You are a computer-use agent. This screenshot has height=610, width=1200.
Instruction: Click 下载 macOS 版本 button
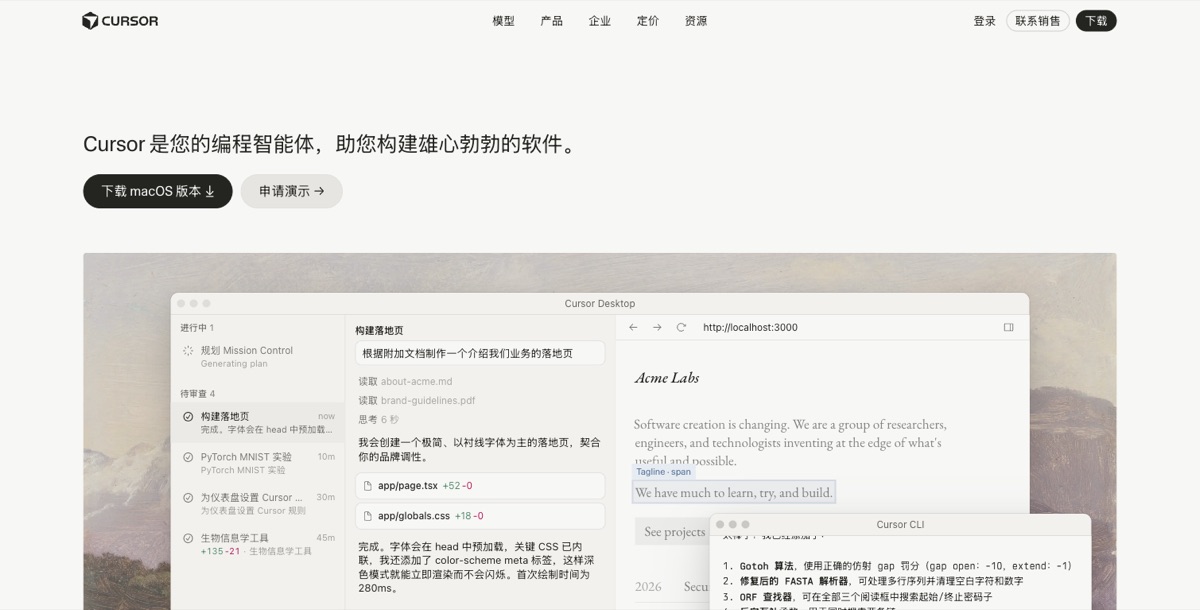tap(158, 191)
